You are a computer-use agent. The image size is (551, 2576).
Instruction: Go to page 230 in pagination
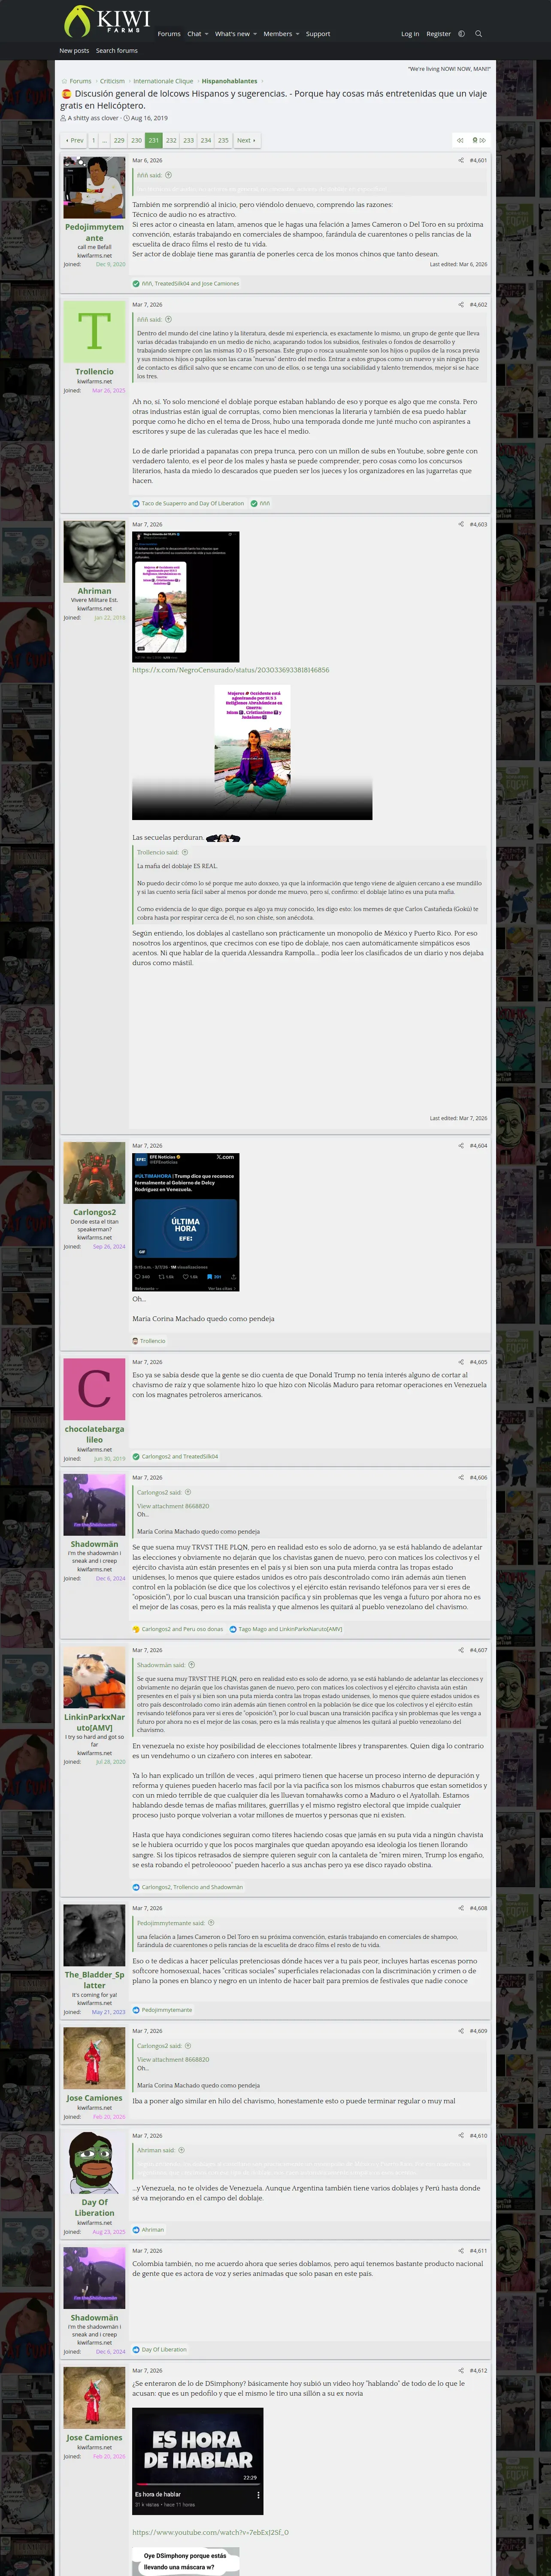pyautogui.click(x=136, y=140)
